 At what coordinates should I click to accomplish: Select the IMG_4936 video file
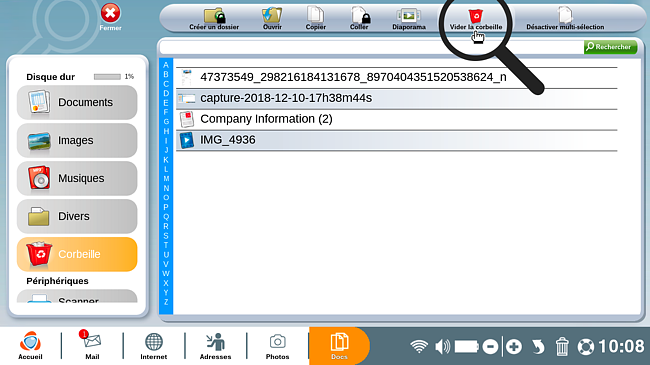click(397, 140)
